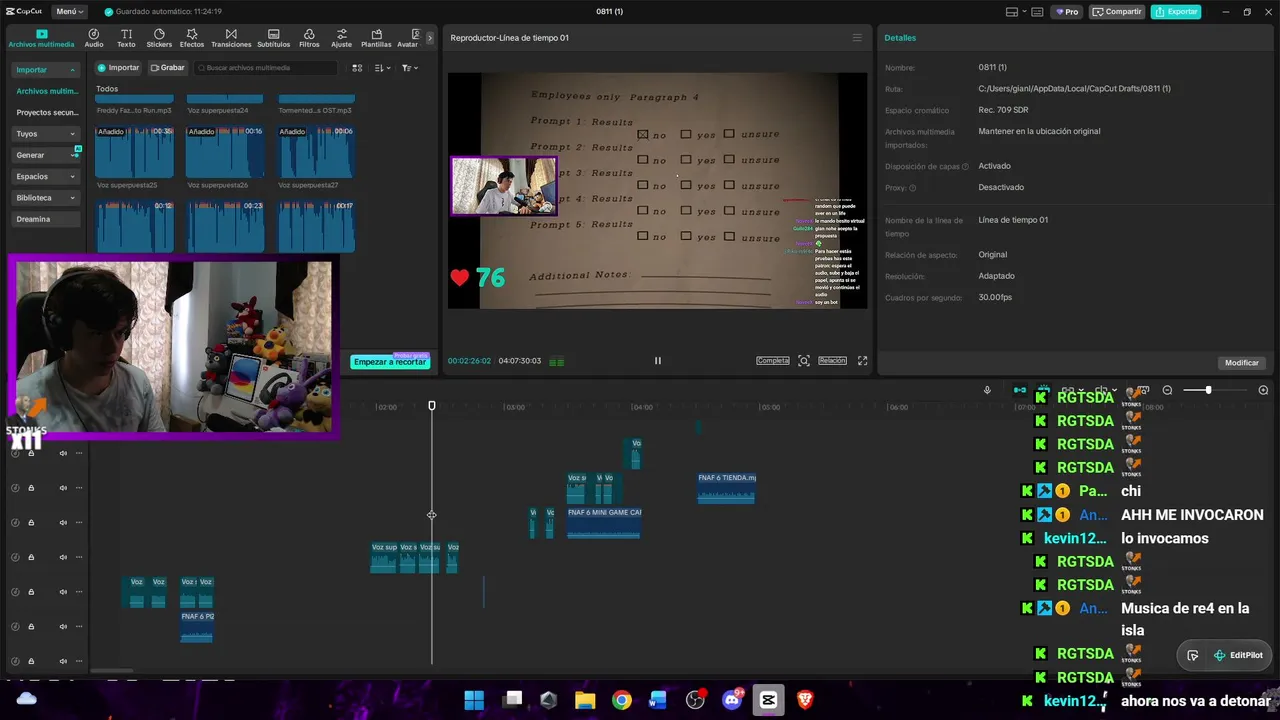
Task: Show more tabs with the right arrow
Action: (x=430, y=38)
